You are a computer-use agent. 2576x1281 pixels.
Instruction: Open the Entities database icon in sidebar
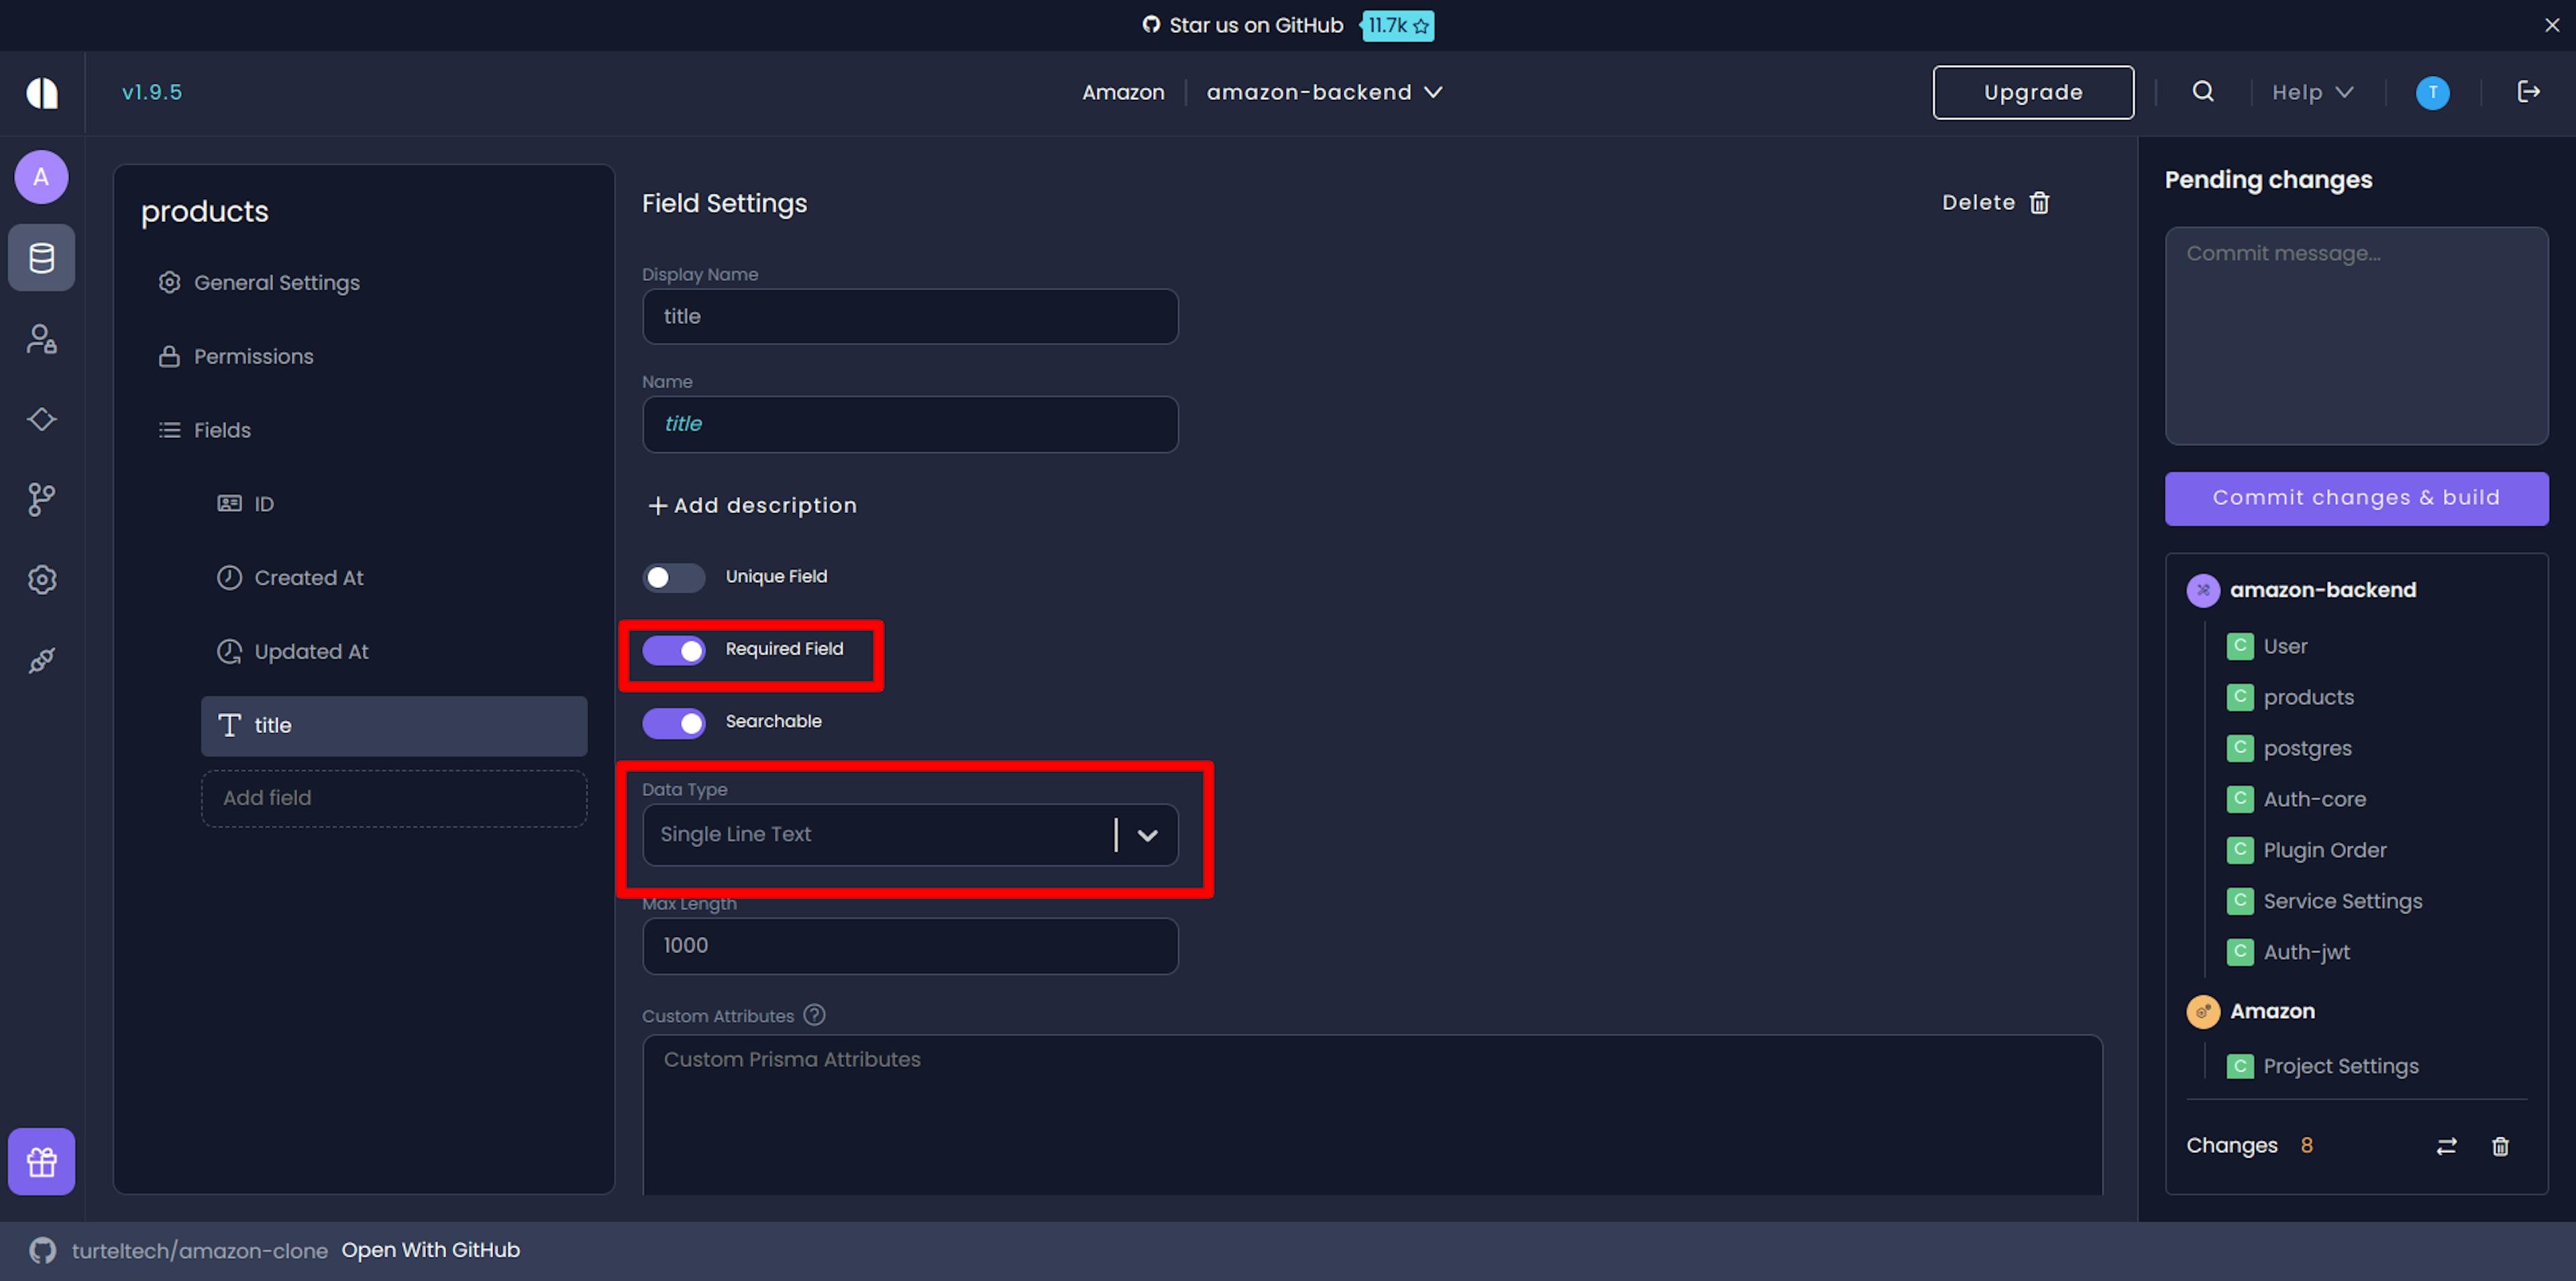(x=41, y=258)
